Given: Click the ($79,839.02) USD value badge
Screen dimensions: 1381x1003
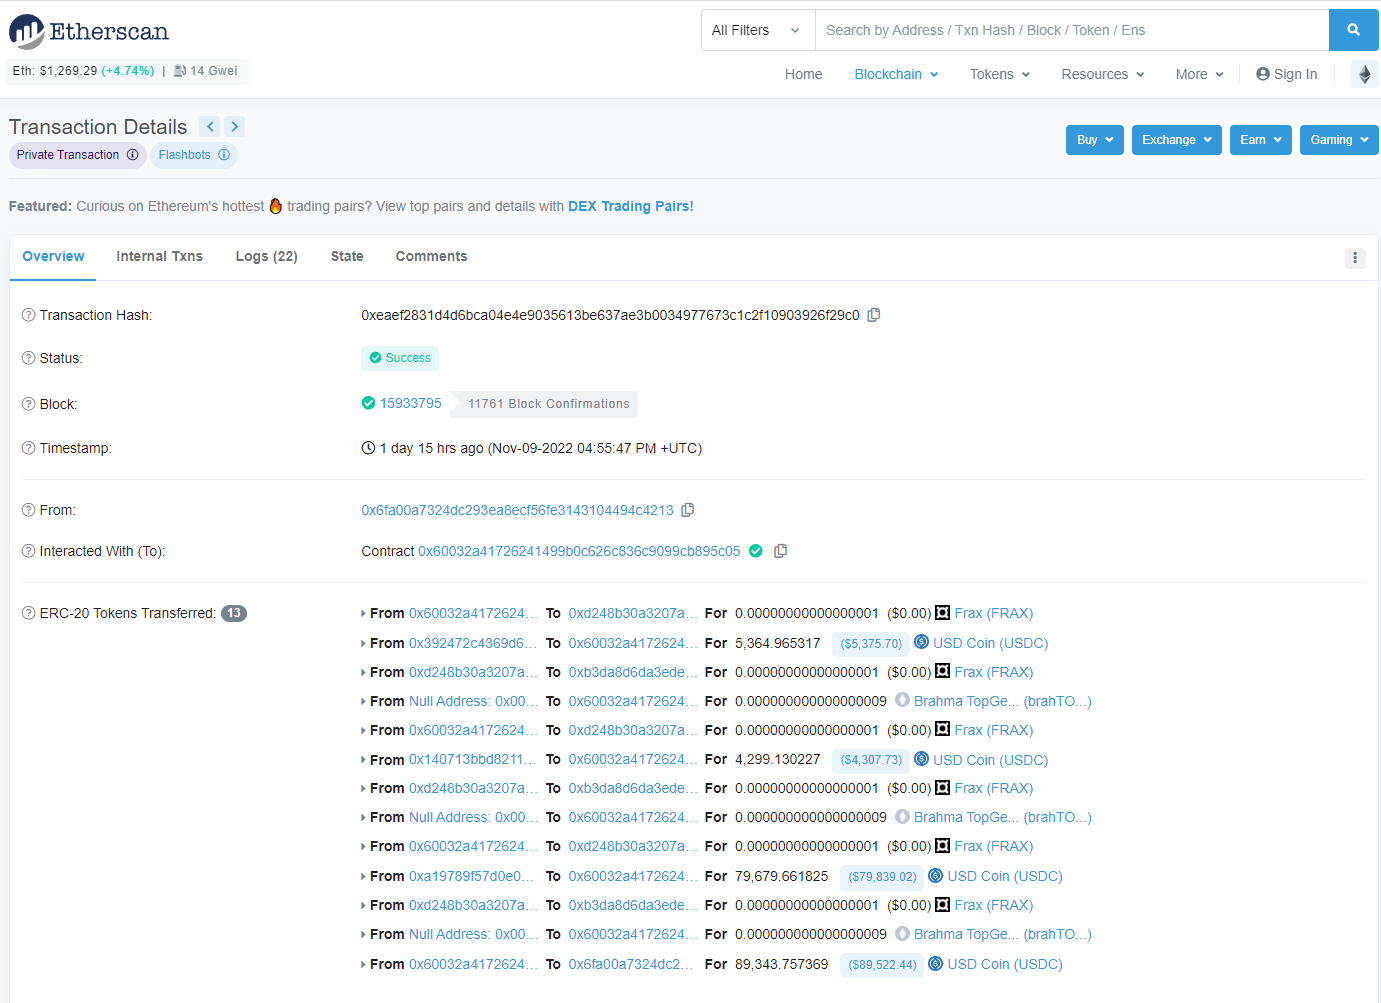Looking at the screenshot, I should click(882, 877).
